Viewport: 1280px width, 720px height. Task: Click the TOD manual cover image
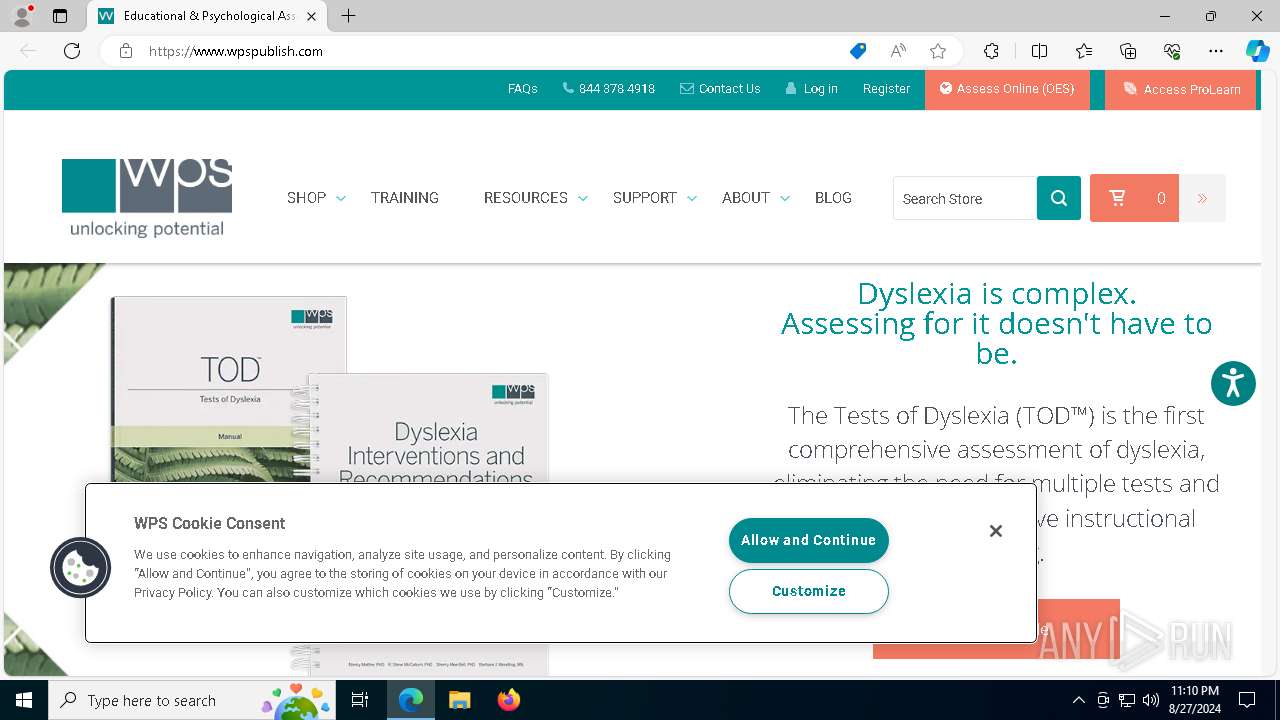tap(229, 389)
